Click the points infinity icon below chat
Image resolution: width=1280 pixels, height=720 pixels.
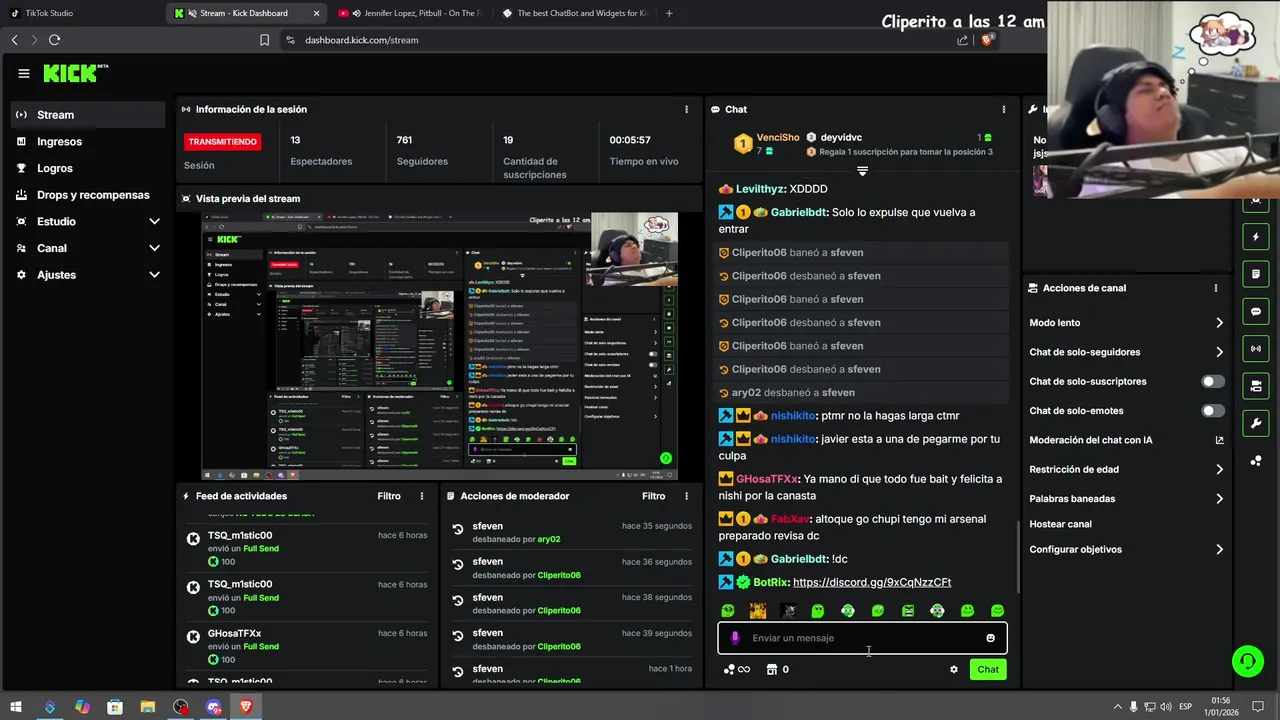736,669
